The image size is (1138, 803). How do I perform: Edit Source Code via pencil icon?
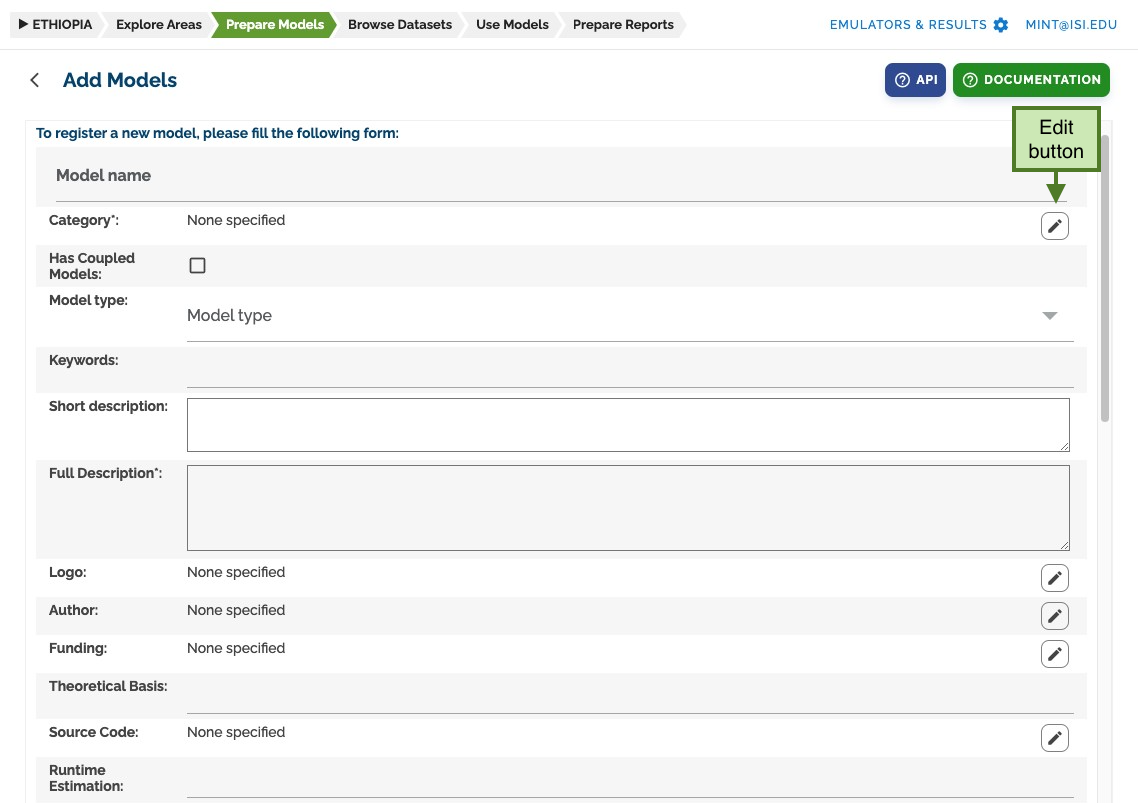click(1055, 738)
